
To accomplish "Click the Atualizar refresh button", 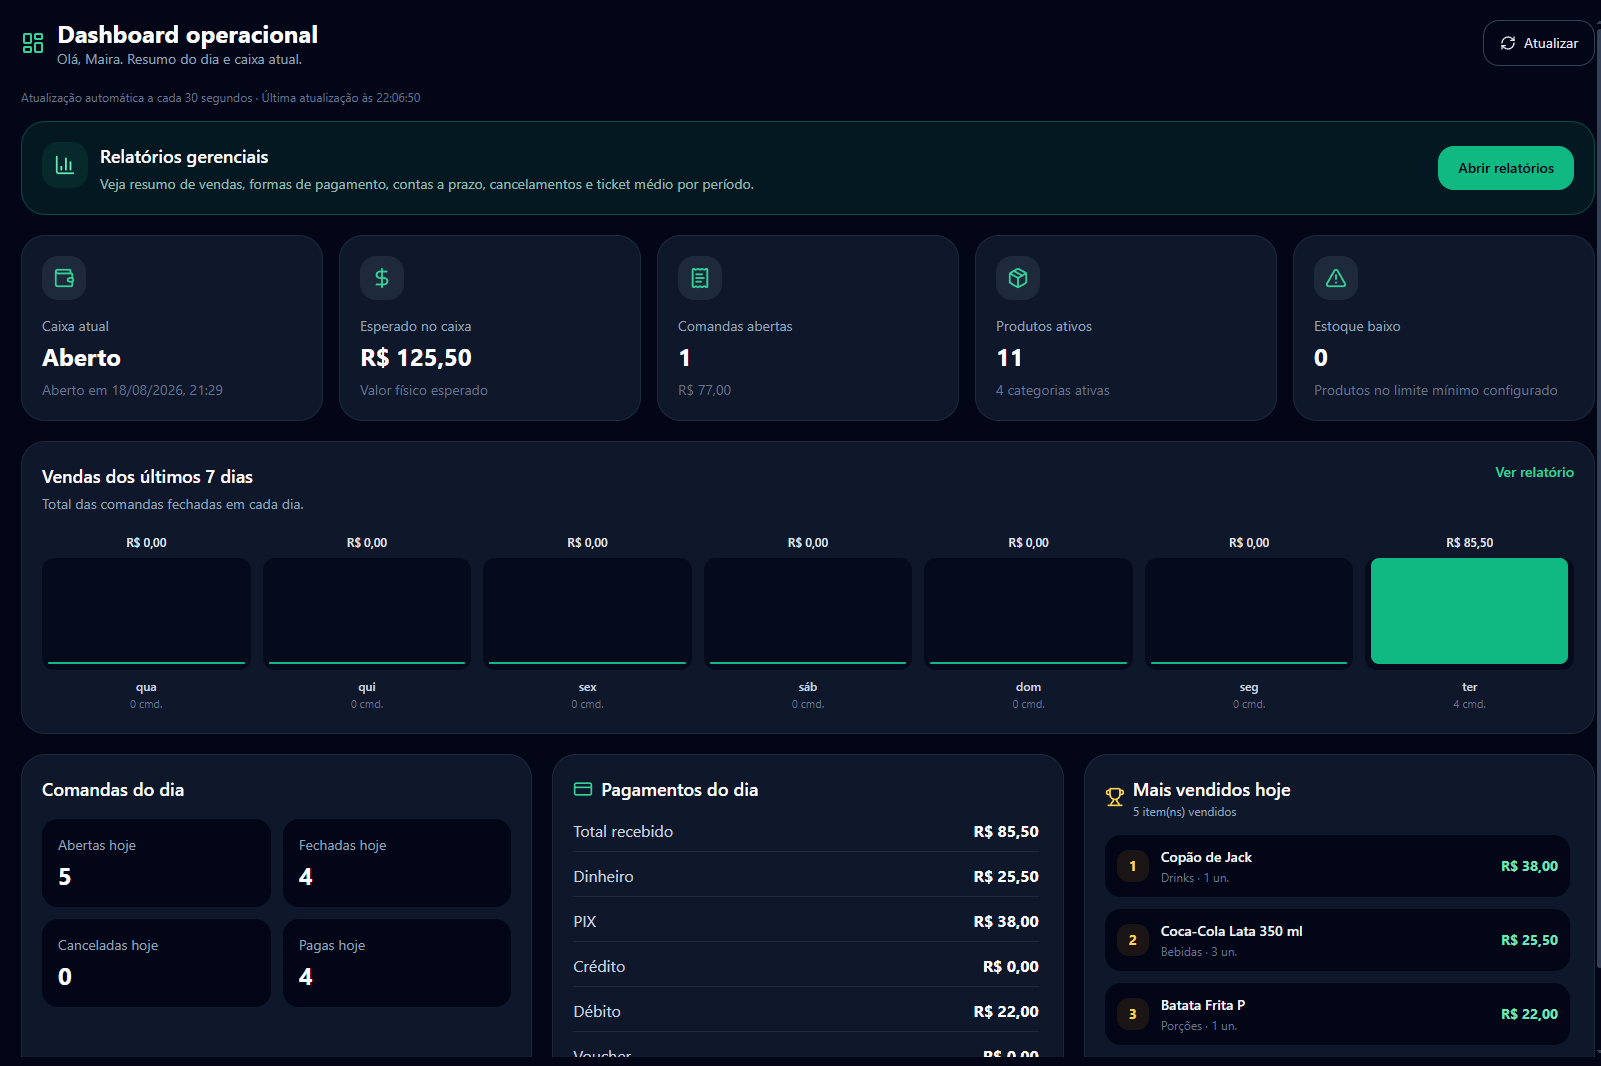I will 1538,43.
